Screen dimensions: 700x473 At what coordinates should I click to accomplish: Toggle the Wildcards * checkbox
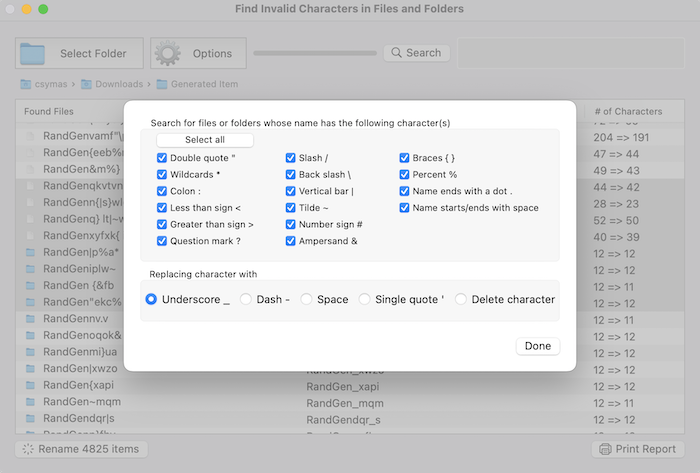(162, 174)
